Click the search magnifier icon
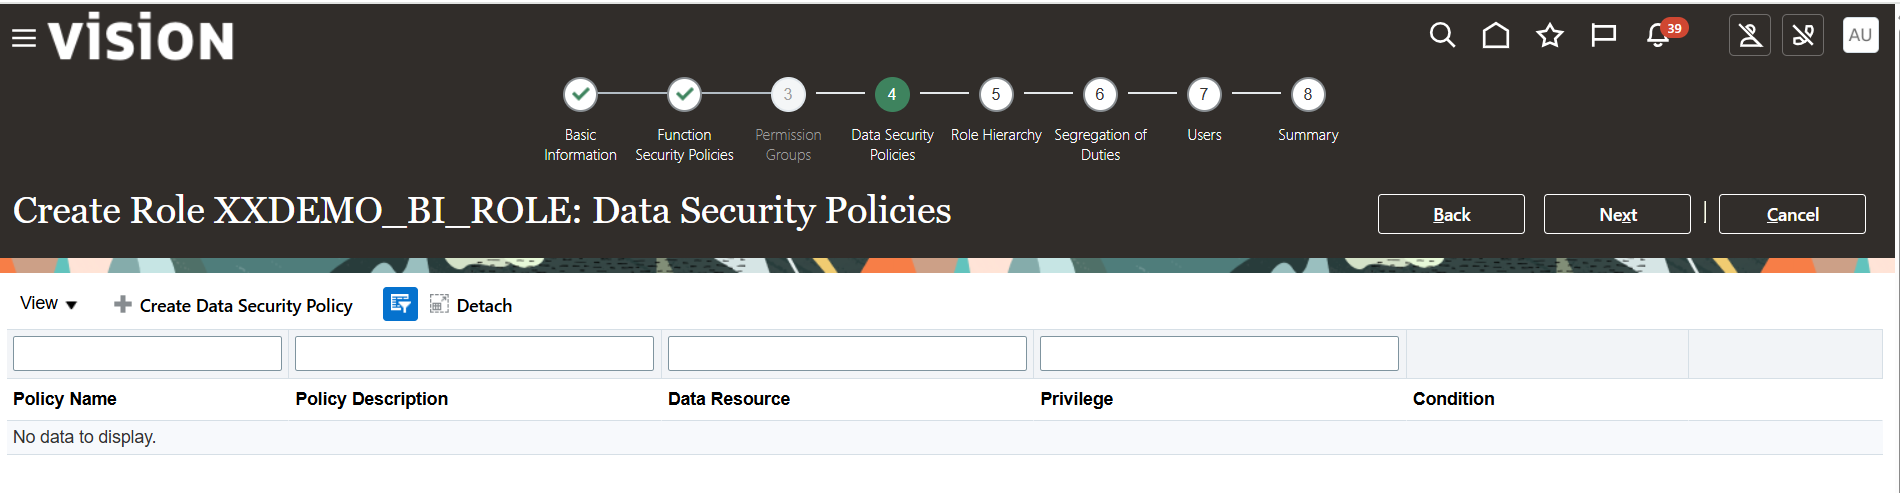The height and width of the screenshot is (493, 1900). point(1442,36)
